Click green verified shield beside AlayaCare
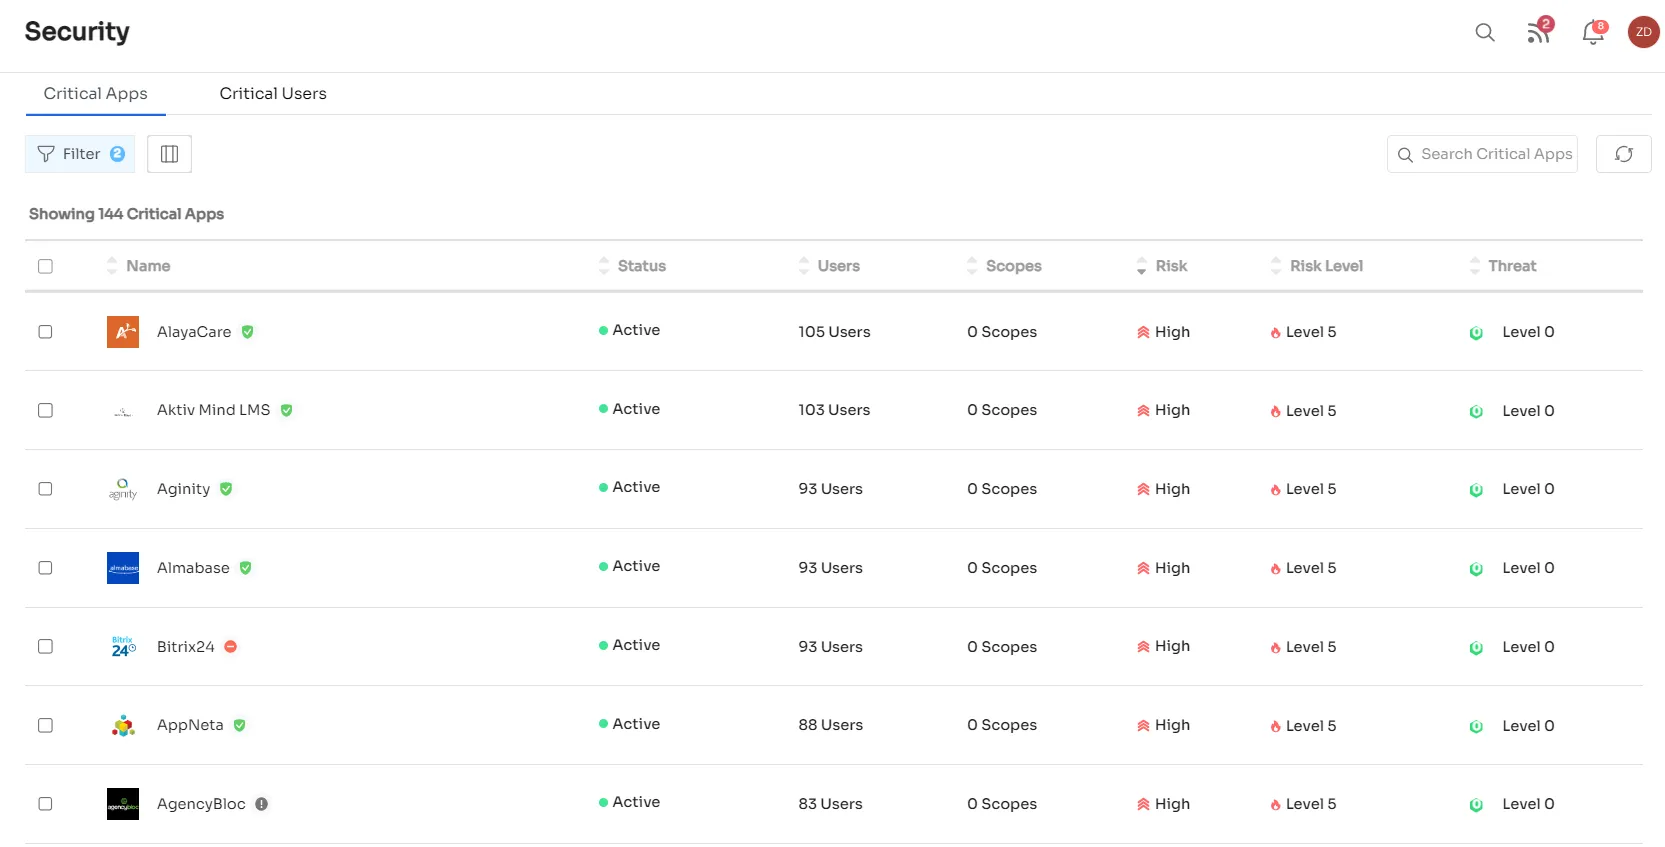The image size is (1665, 847). [x=247, y=332]
